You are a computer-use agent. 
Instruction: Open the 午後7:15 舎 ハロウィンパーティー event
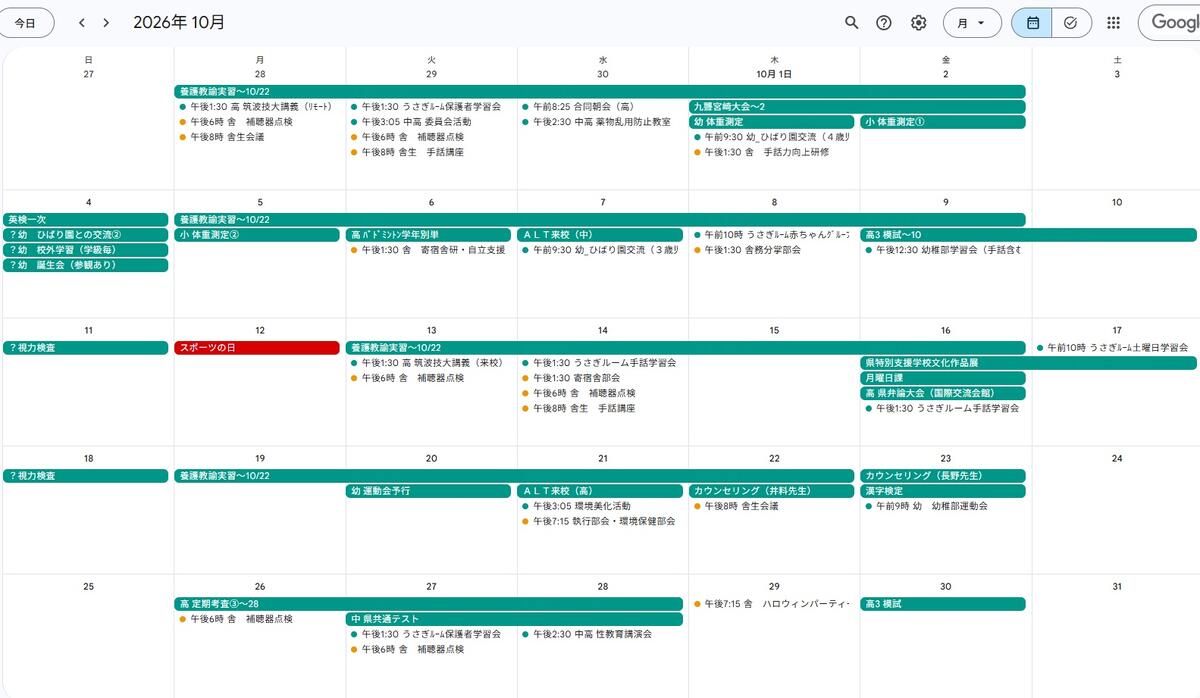[772, 604]
